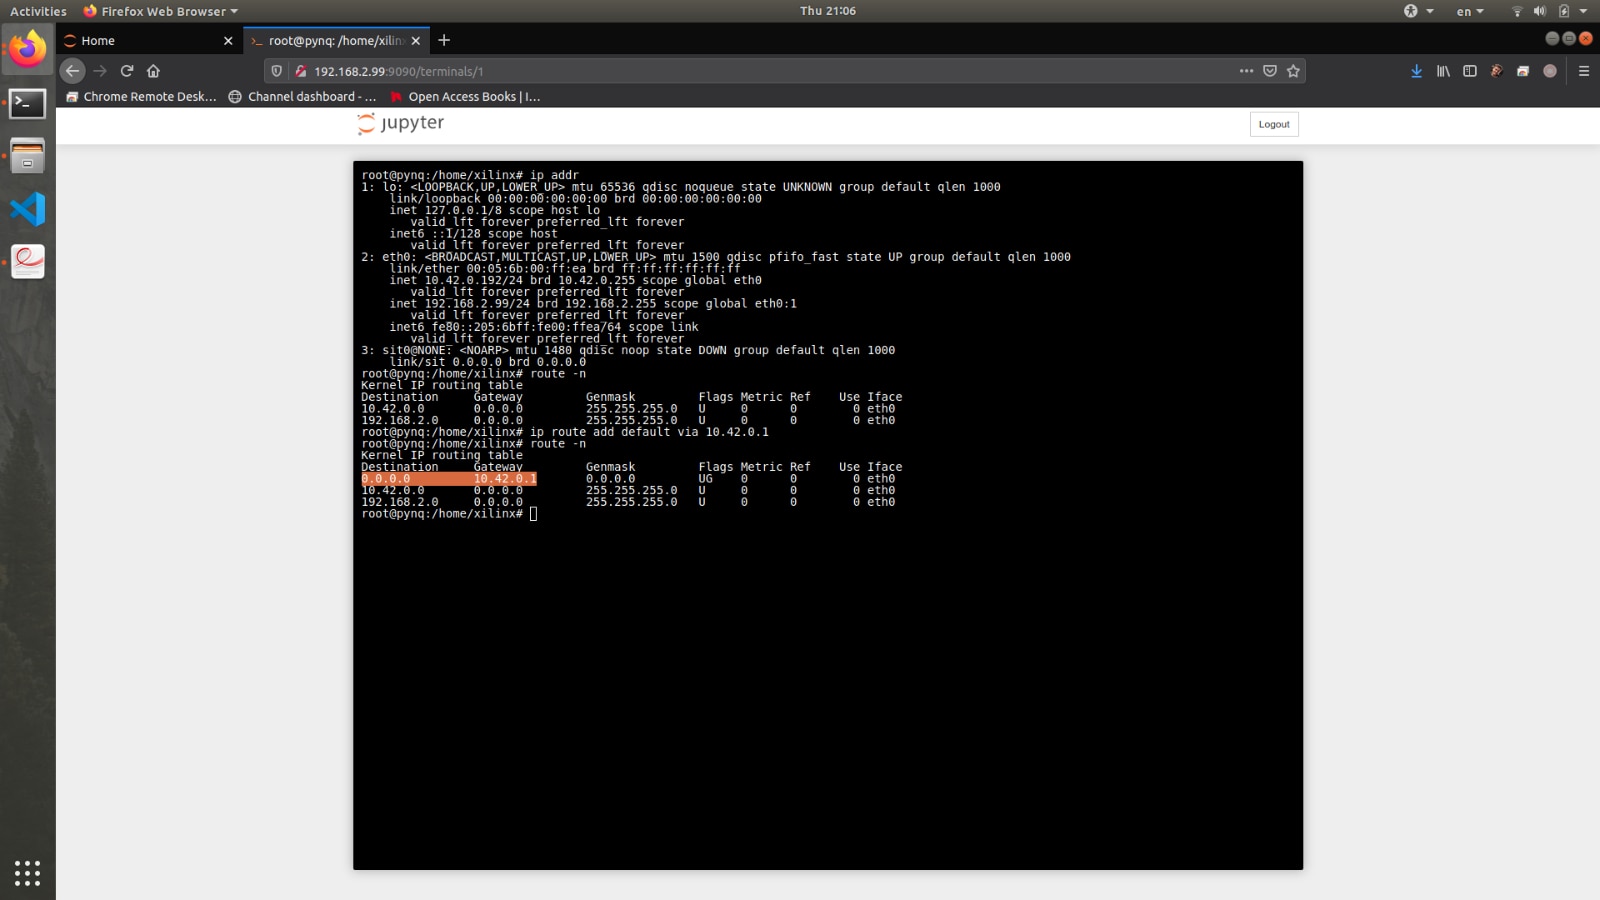1600x900 pixels.
Task: Open the Open Access Books bookmark
Action: click(x=465, y=97)
